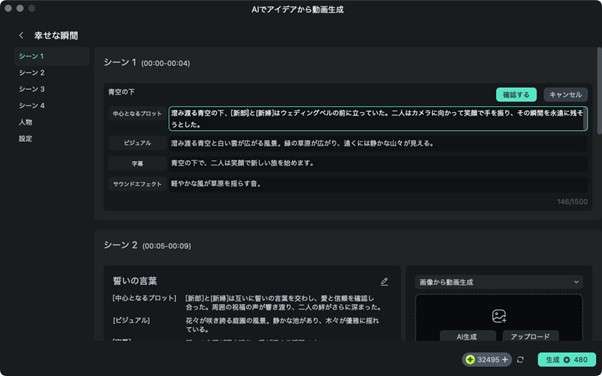Open the 設定 section in the sidebar
This screenshot has height=376, width=602.
[25, 139]
